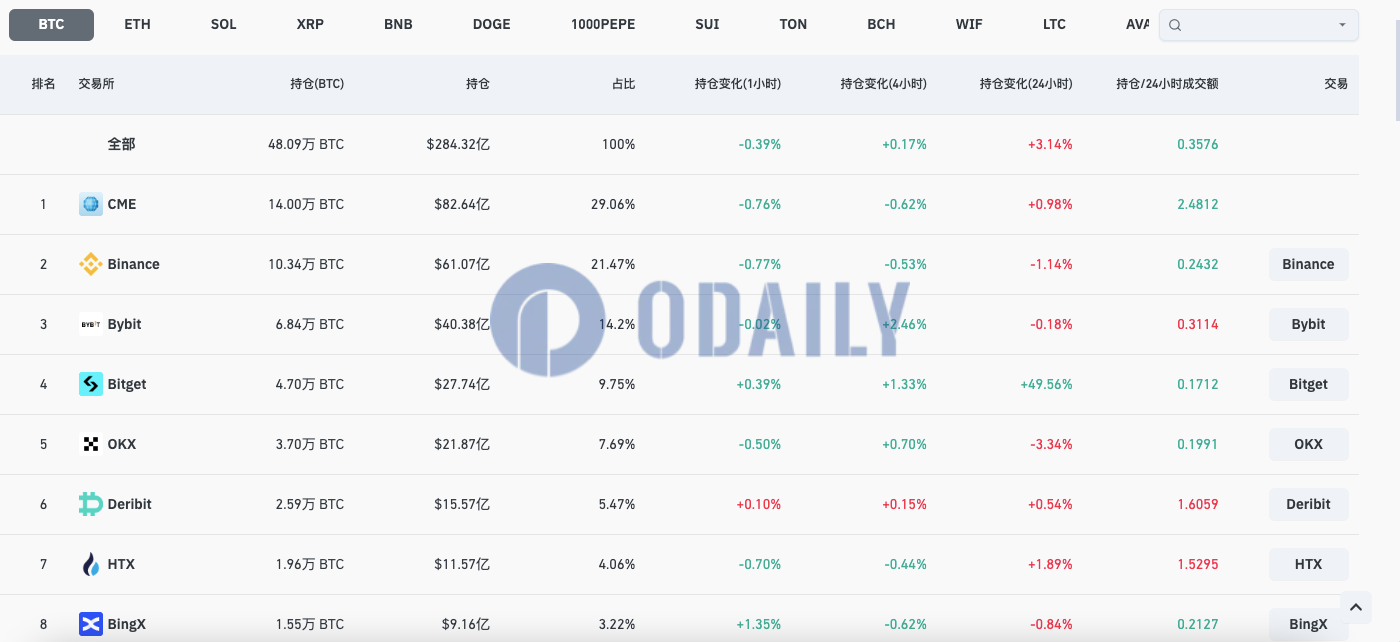Select the SUI tab
The width and height of the screenshot is (1400, 642).
[707, 24]
